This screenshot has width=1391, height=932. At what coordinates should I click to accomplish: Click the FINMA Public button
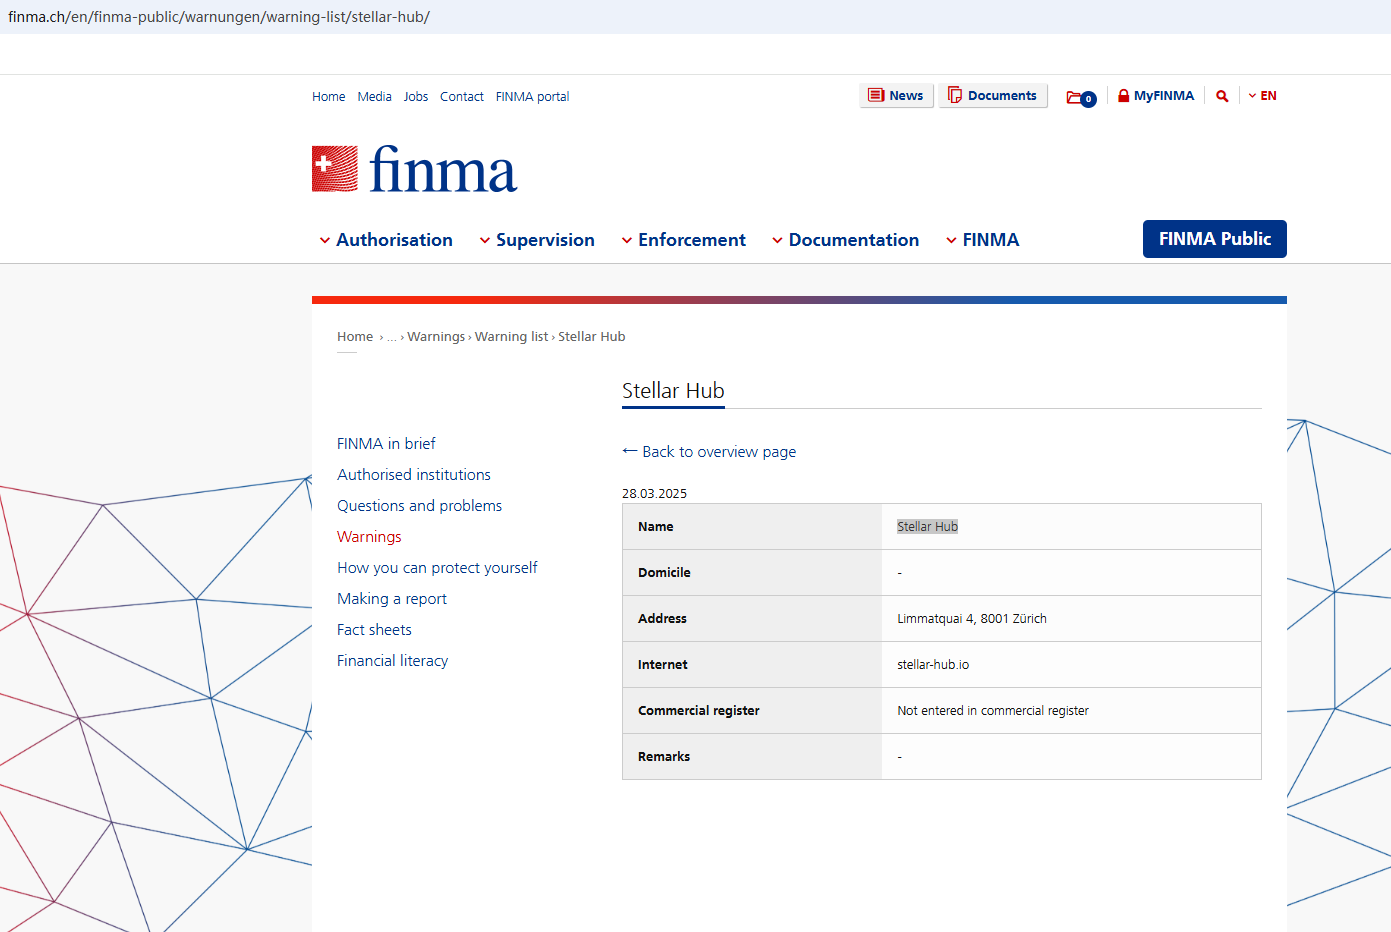(1215, 239)
